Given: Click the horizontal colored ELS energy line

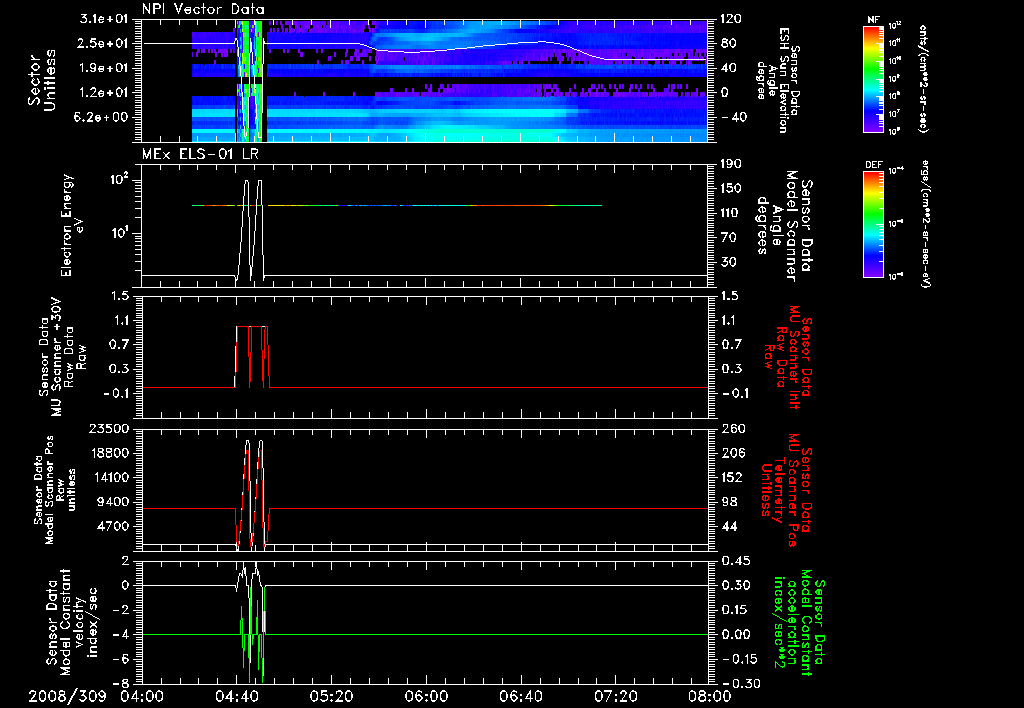Looking at the screenshot, I should (x=396, y=205).
